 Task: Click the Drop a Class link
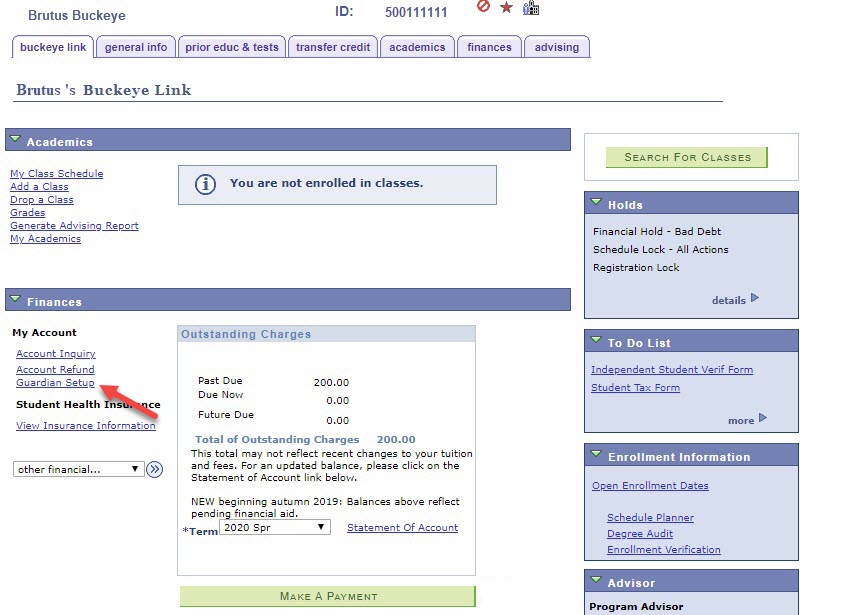(42, 199)
